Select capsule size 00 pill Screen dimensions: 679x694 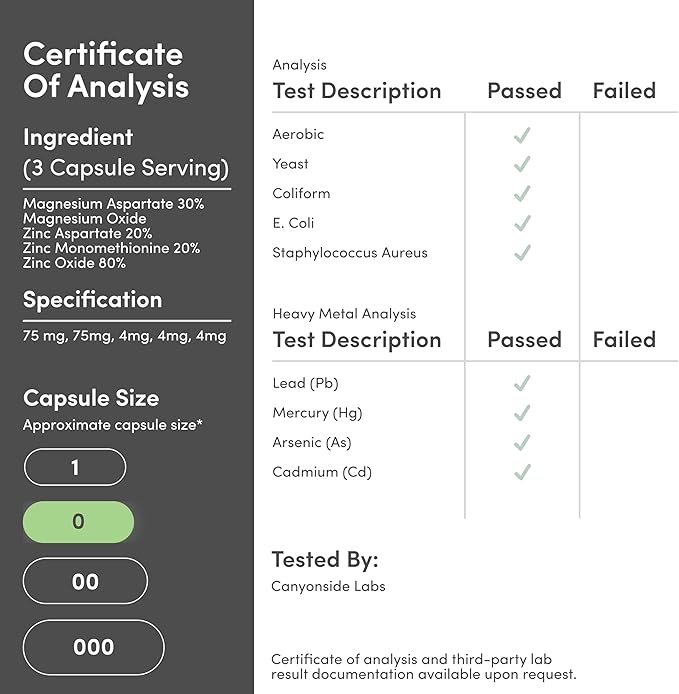coord(85,581)
